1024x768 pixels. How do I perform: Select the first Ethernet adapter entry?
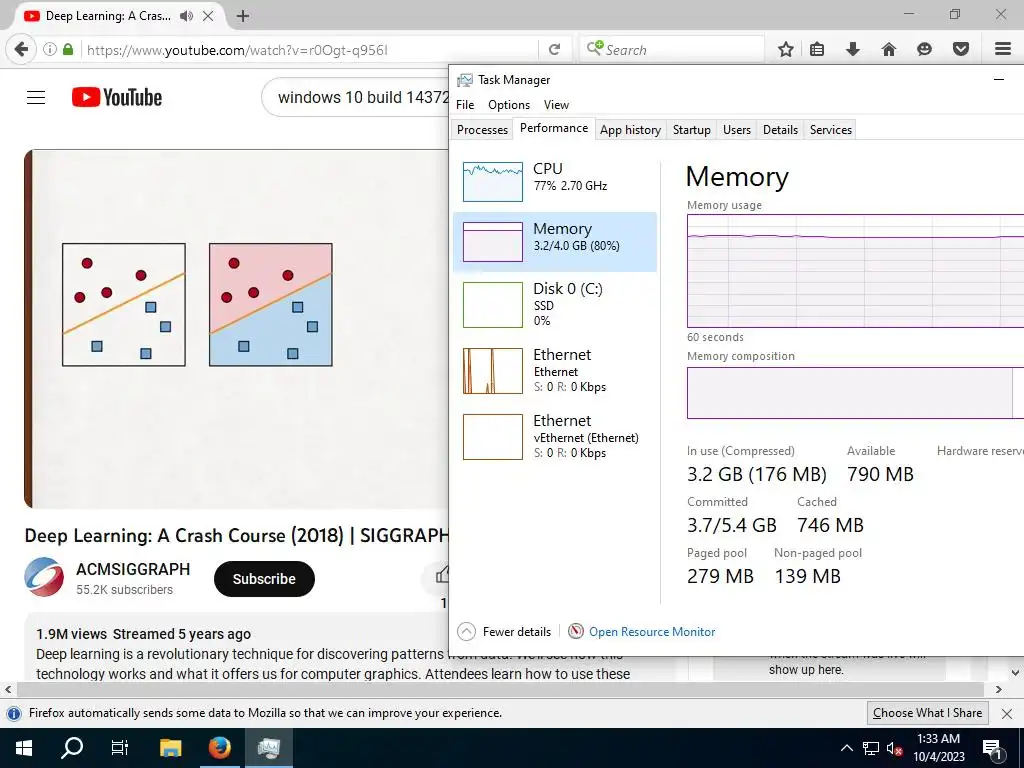pos(555,370)
